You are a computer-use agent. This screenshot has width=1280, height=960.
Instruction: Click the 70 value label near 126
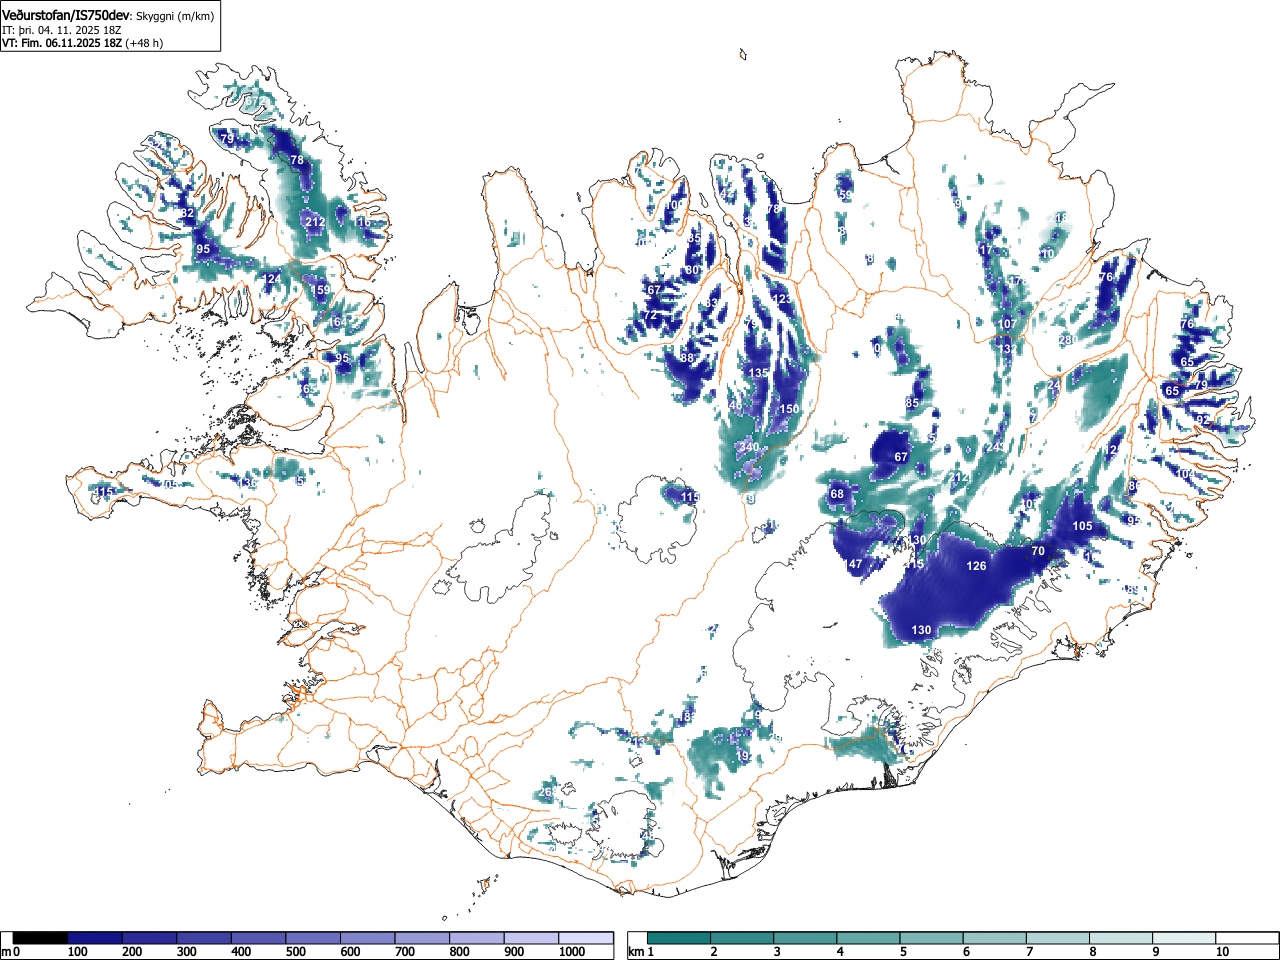point(1038,551)
